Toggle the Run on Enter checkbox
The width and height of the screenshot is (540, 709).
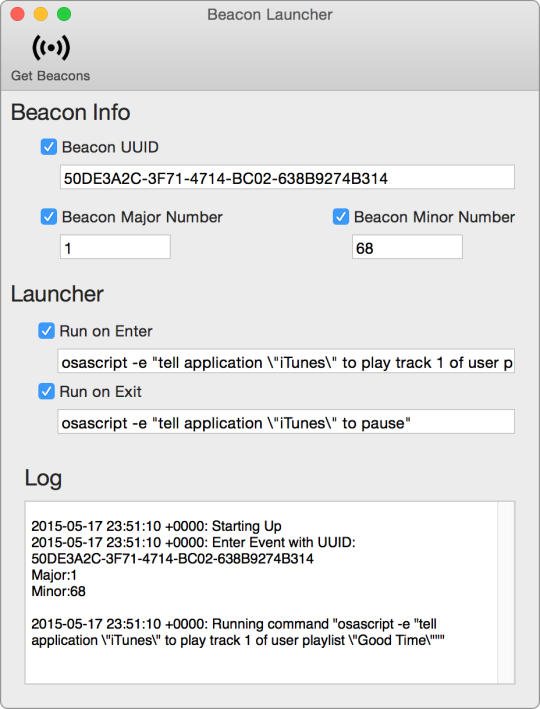[x=46, y=331]
